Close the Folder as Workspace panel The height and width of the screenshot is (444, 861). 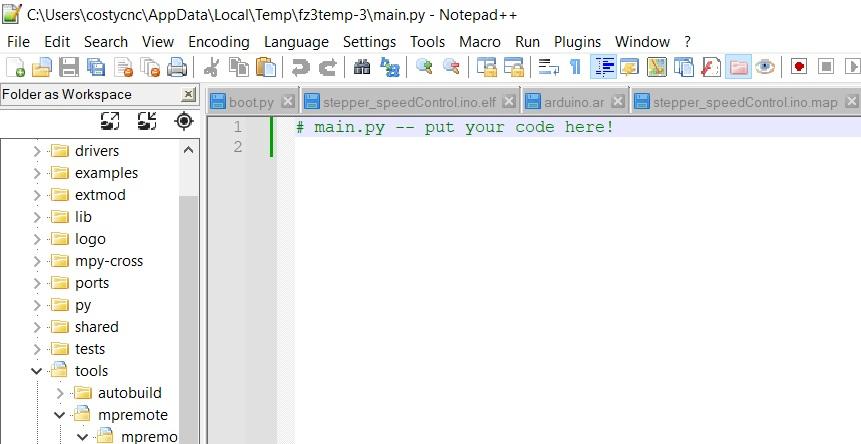pyautogui.click(x=188, y=94)
